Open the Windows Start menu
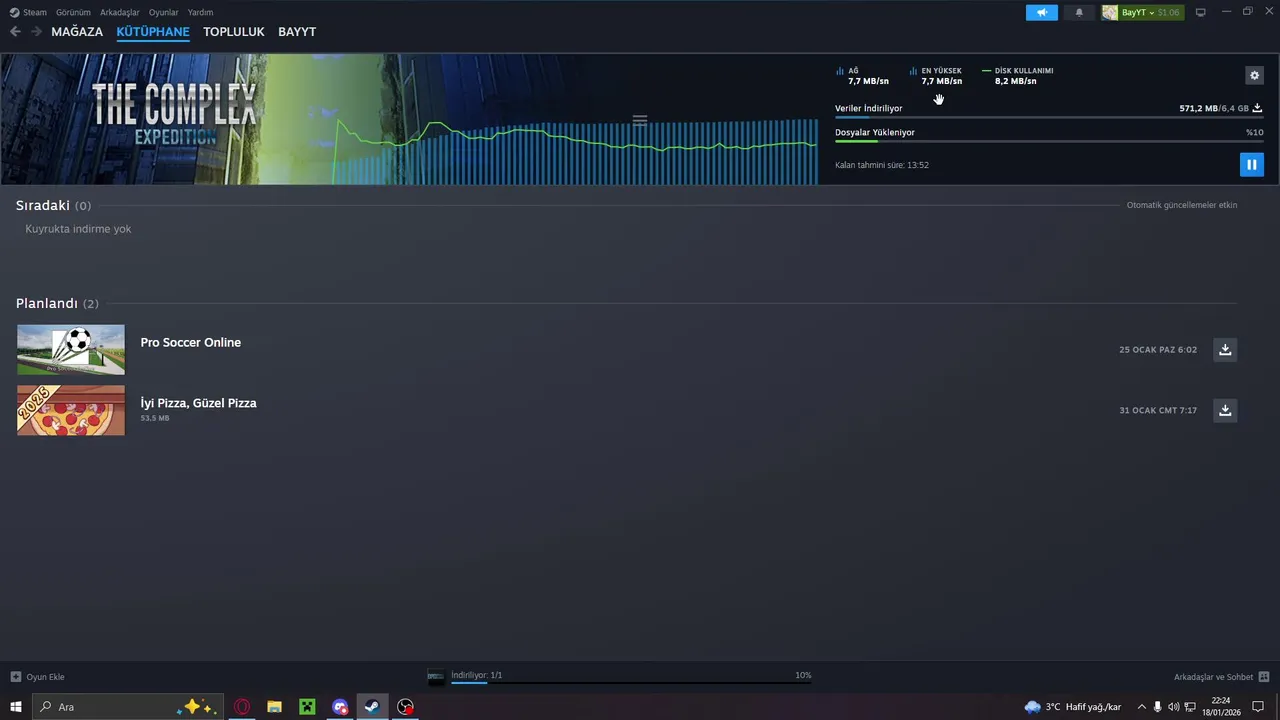 click(x=15, y=707)
